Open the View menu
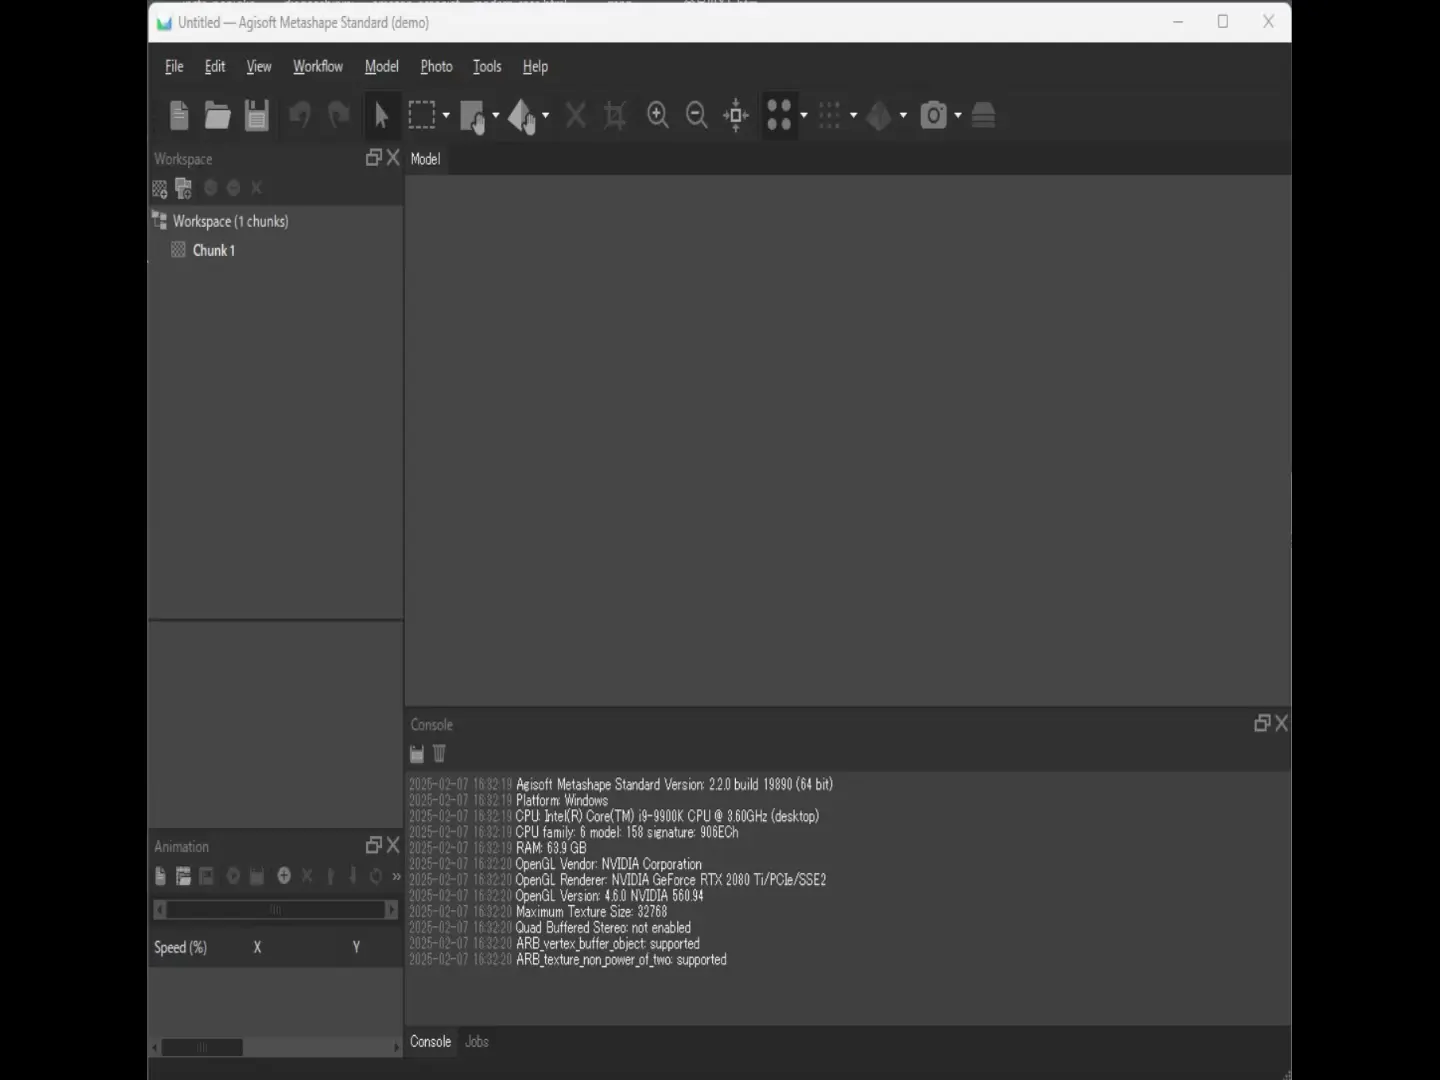This screenshot has width=1440, height=1080. (259, 67)
